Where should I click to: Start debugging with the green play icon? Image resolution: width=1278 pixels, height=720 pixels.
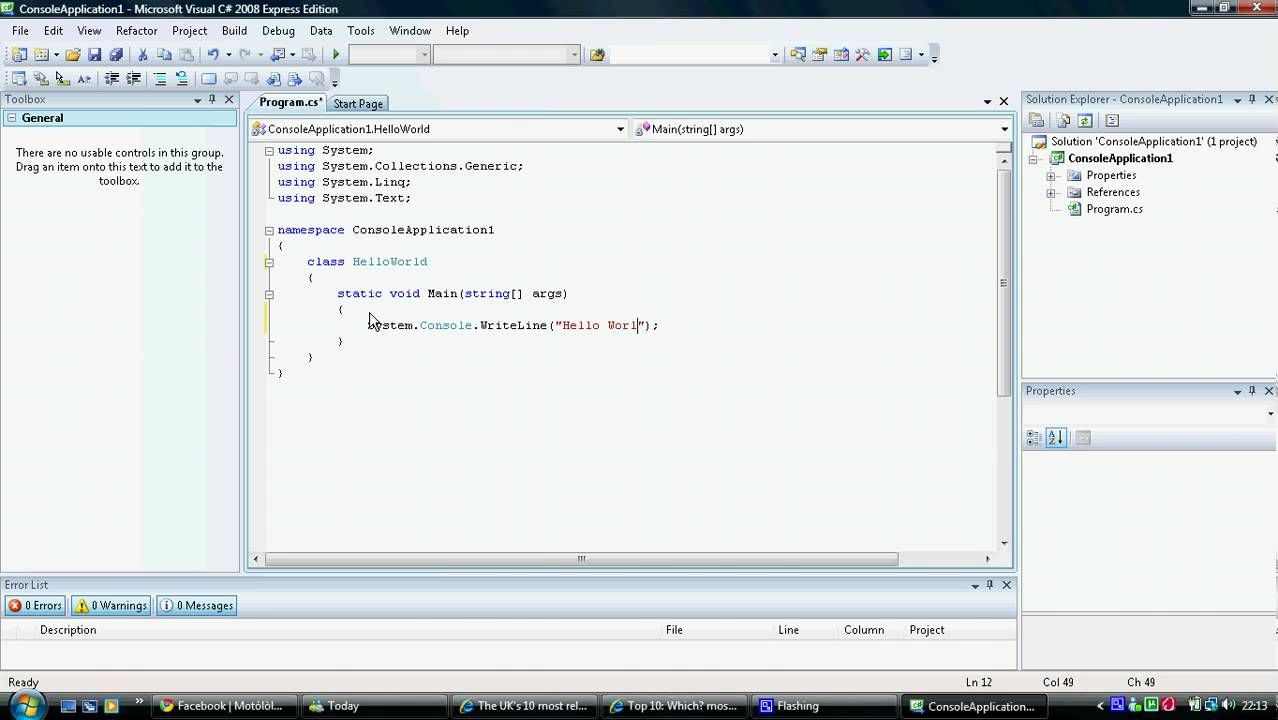(336, 55)
